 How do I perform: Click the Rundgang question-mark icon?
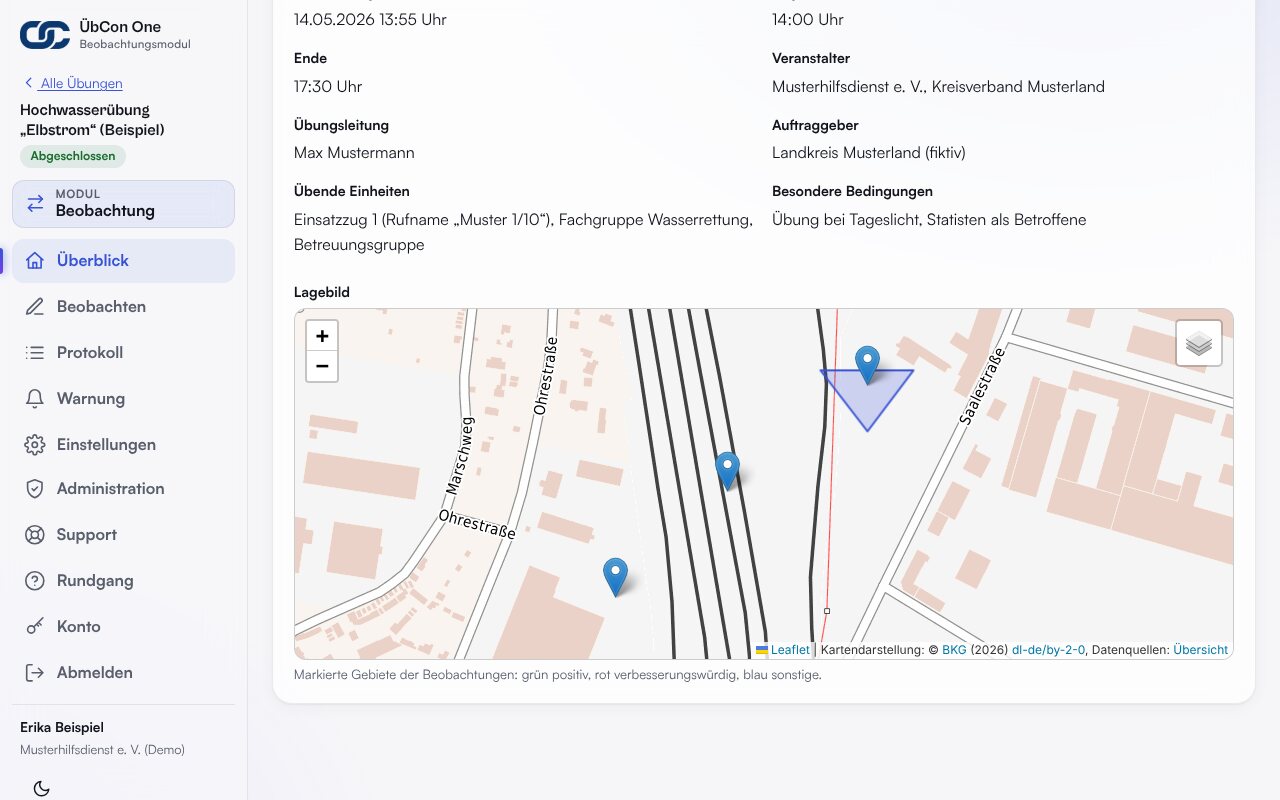click(x=35, y=581)
